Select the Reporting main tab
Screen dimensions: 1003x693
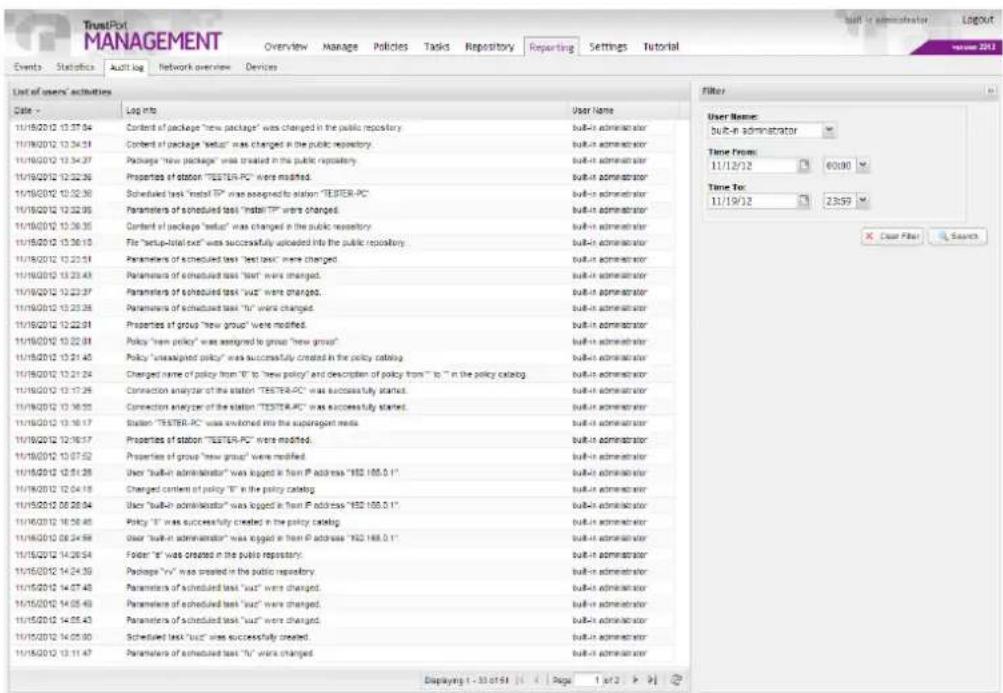[x=551, y=47]
